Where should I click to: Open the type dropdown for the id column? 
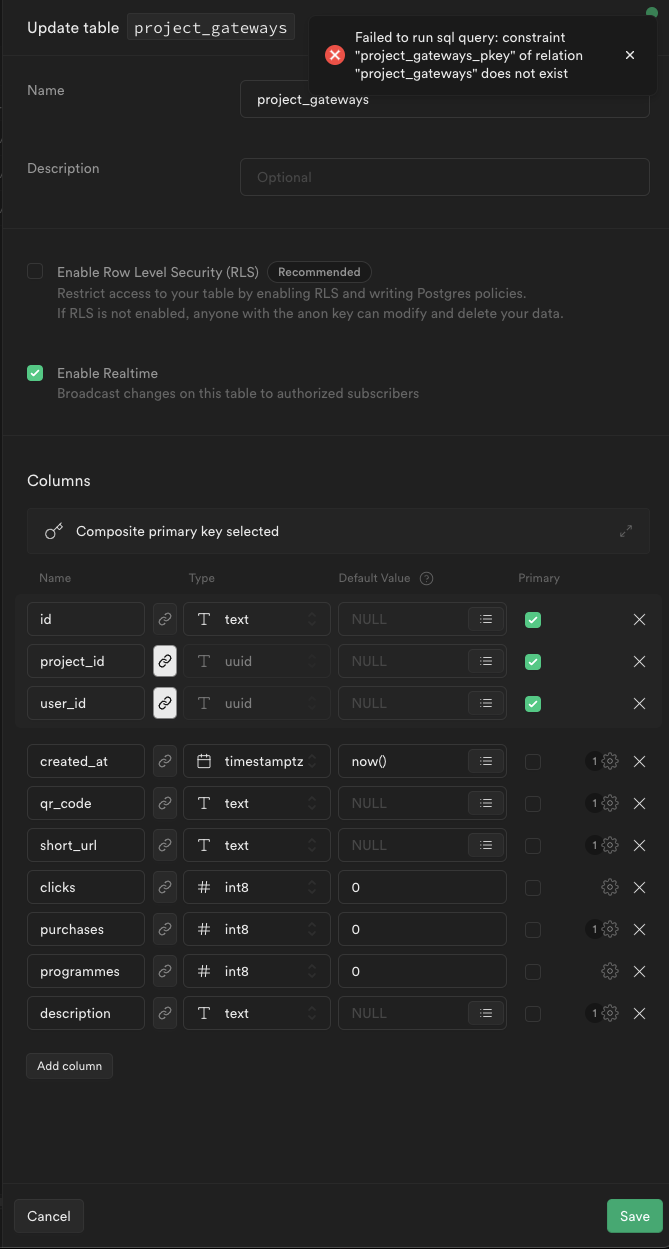pos(256,619)
